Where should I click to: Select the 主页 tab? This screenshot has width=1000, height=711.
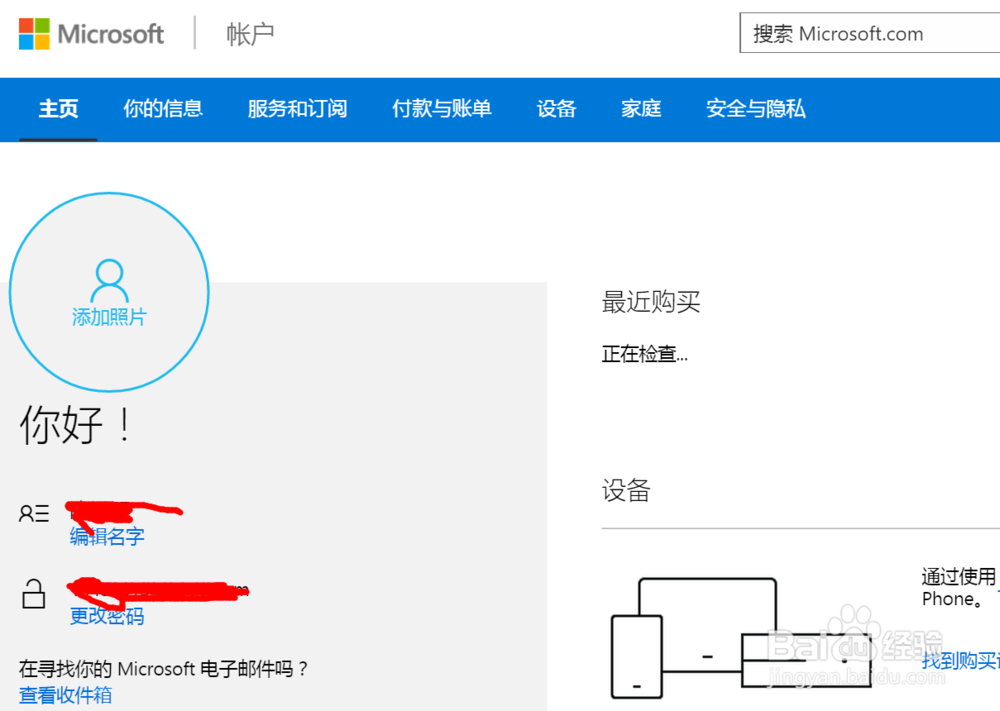click(57, 110)
